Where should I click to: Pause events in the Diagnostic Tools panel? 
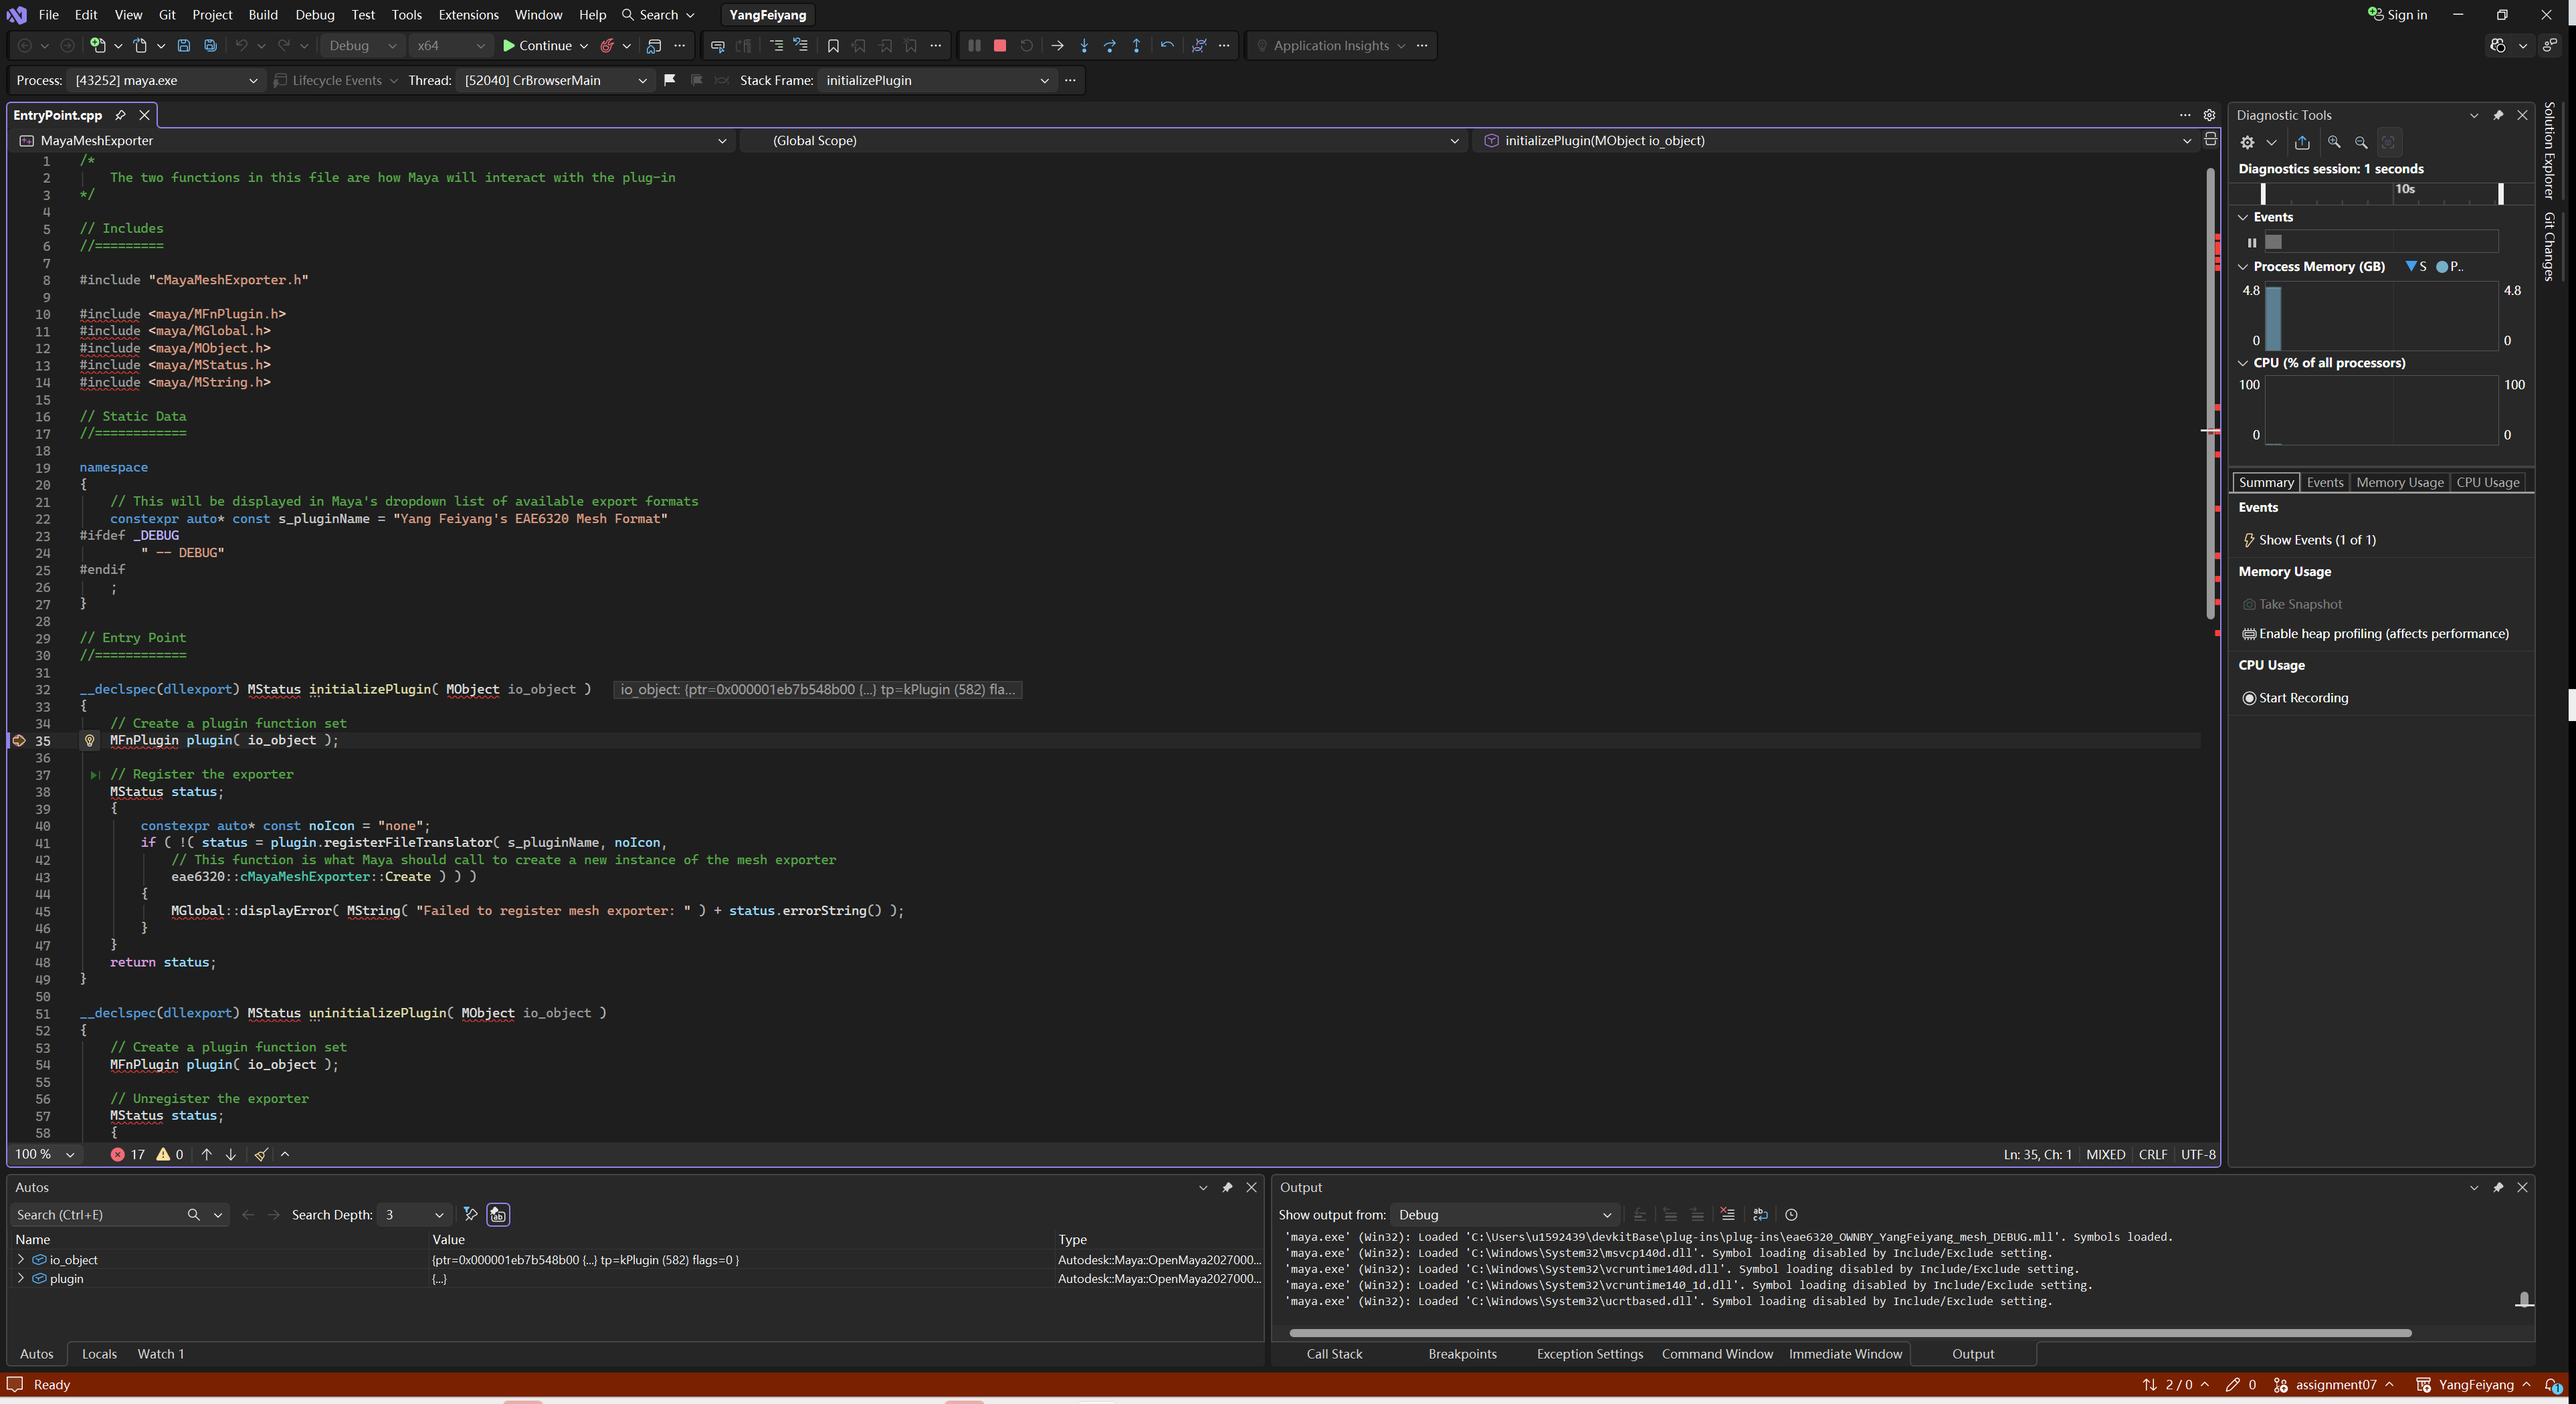2252,242
